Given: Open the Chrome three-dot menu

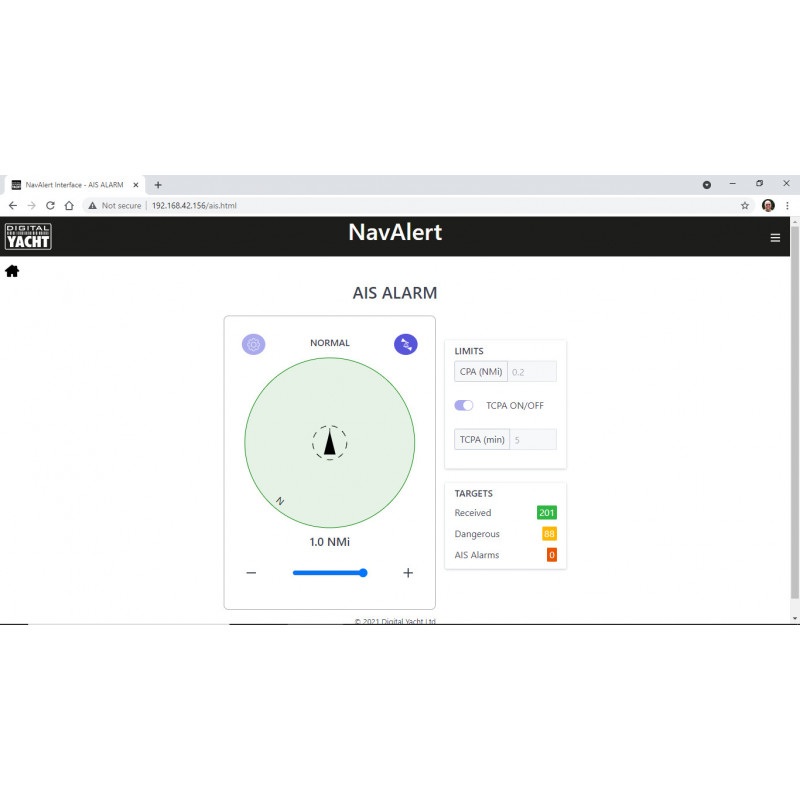Looking at the screenshot, I should pos(787,205).
